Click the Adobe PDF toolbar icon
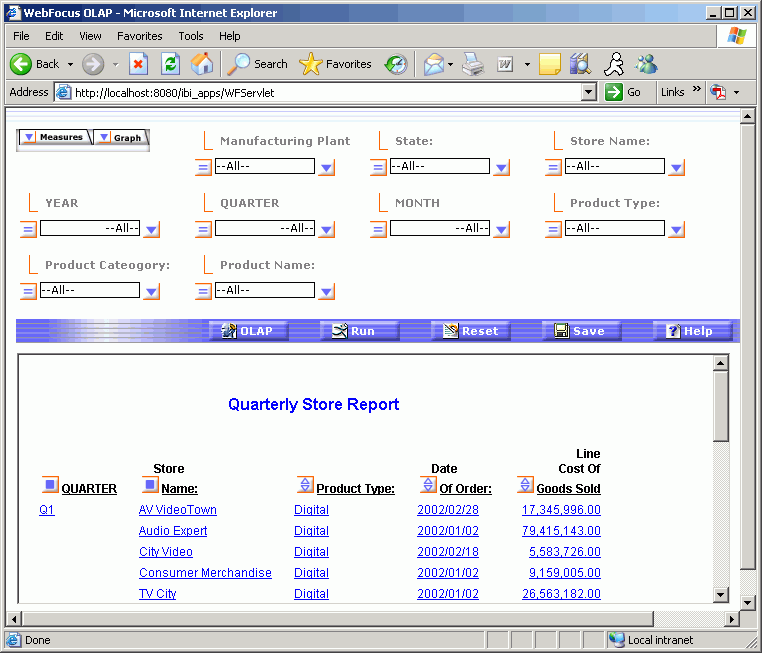The image size is (762, 653). coord(718,92)
